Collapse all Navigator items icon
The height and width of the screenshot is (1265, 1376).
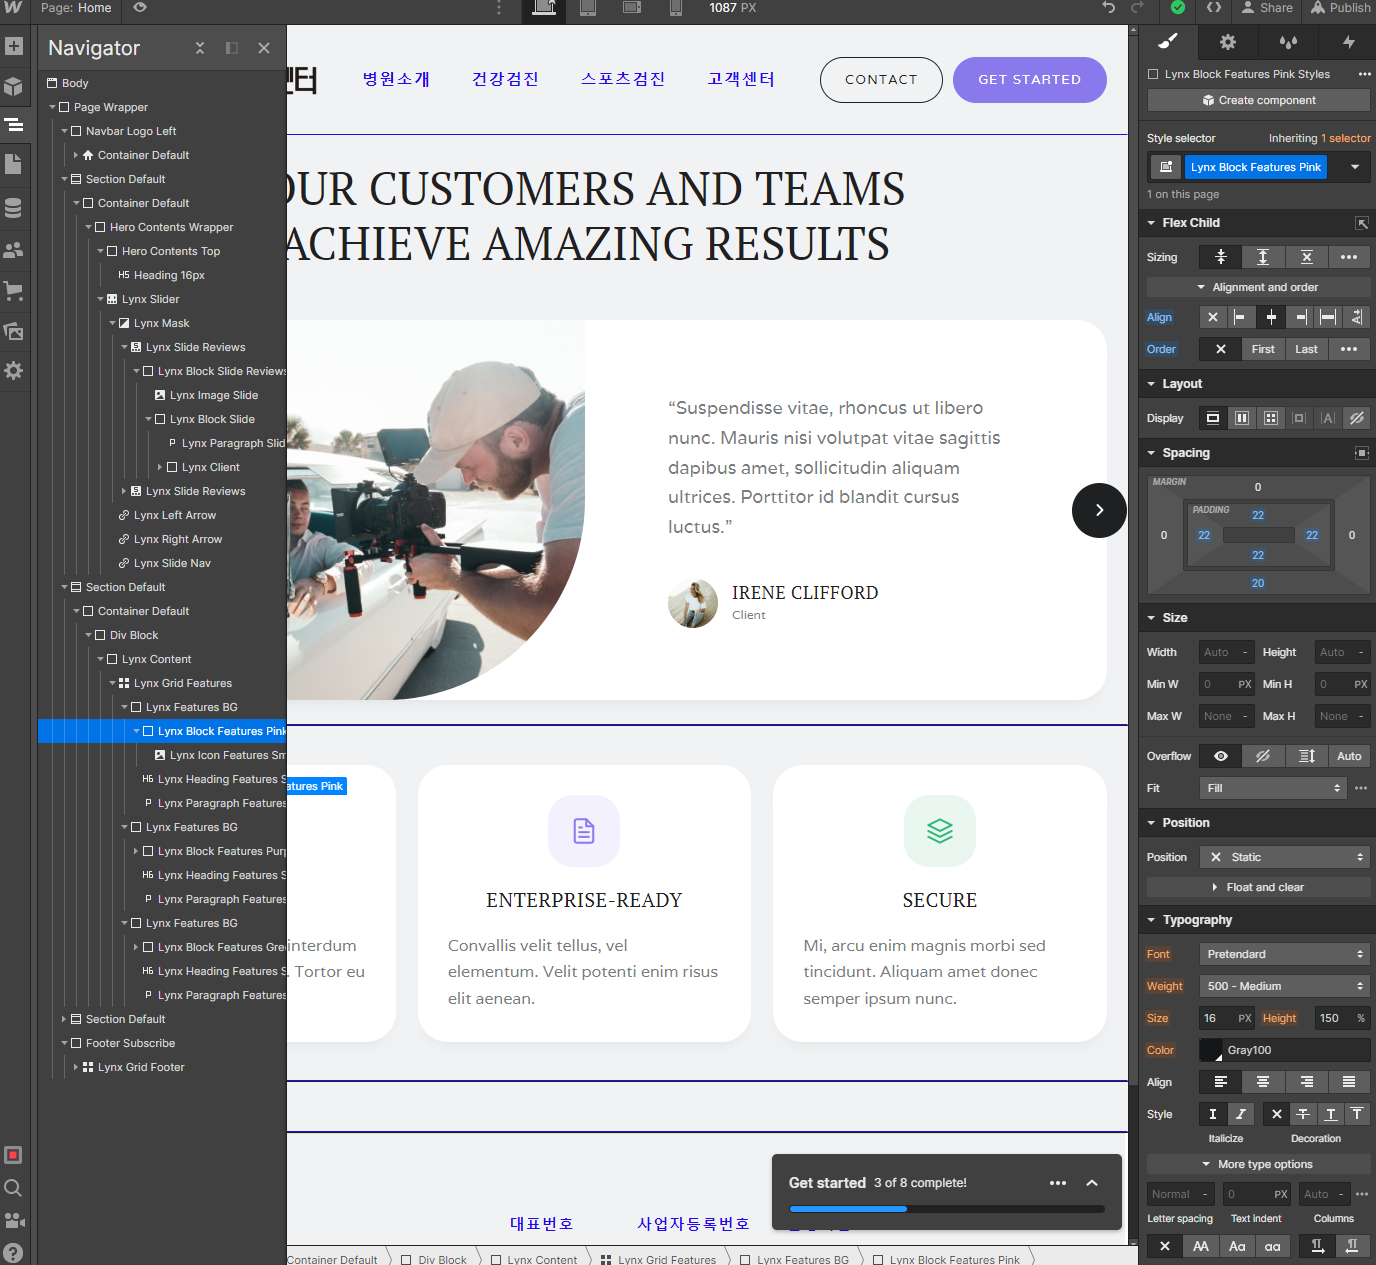(x=200, y=48)
